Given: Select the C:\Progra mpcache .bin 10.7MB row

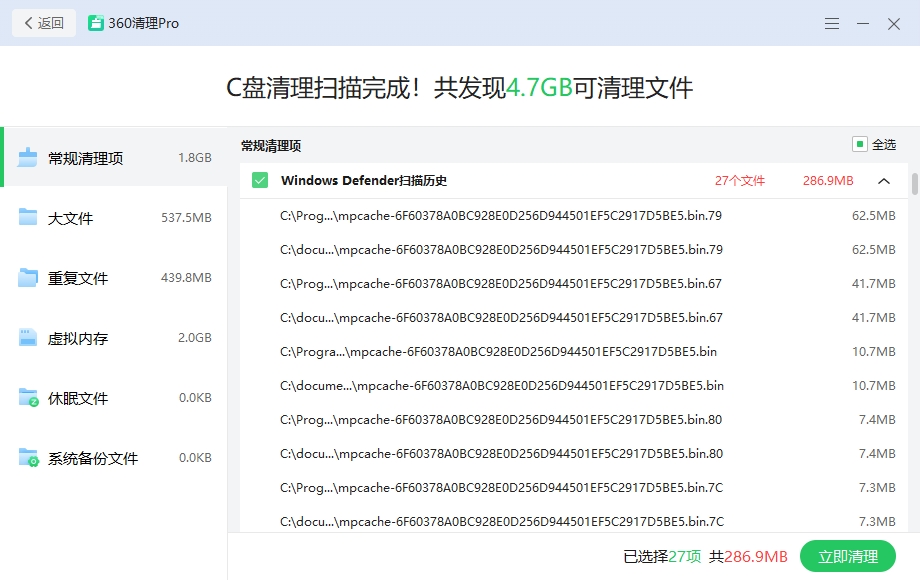Looking at the screenshot, I should 498,352.
